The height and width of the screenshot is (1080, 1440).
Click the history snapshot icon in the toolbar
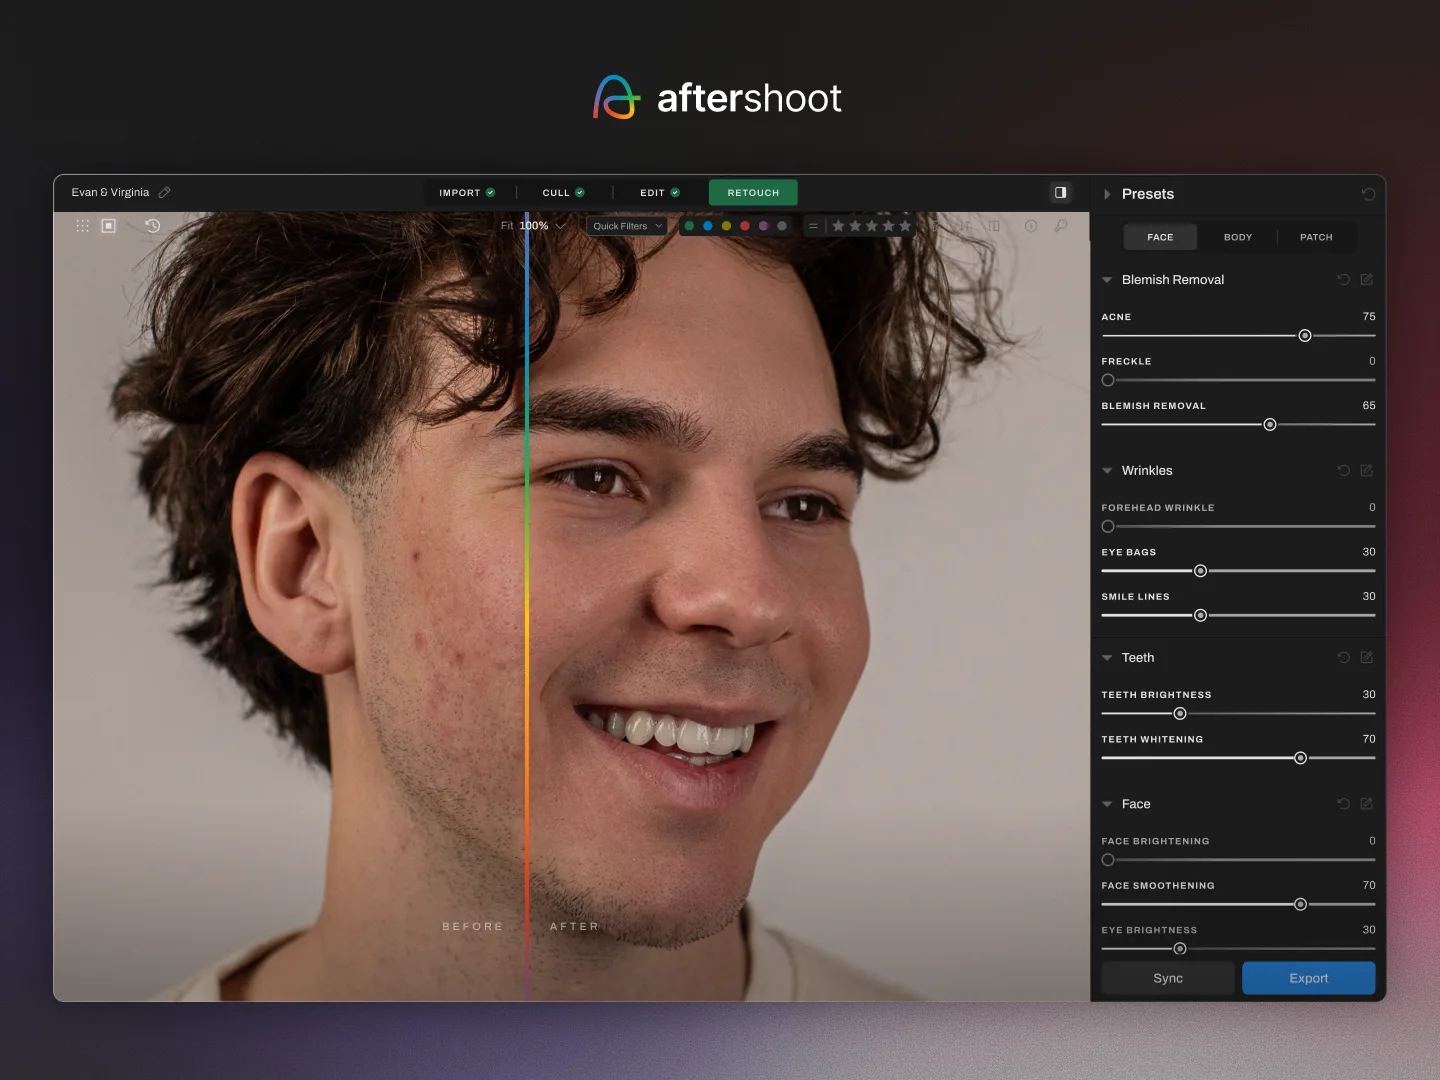[152, 226]
